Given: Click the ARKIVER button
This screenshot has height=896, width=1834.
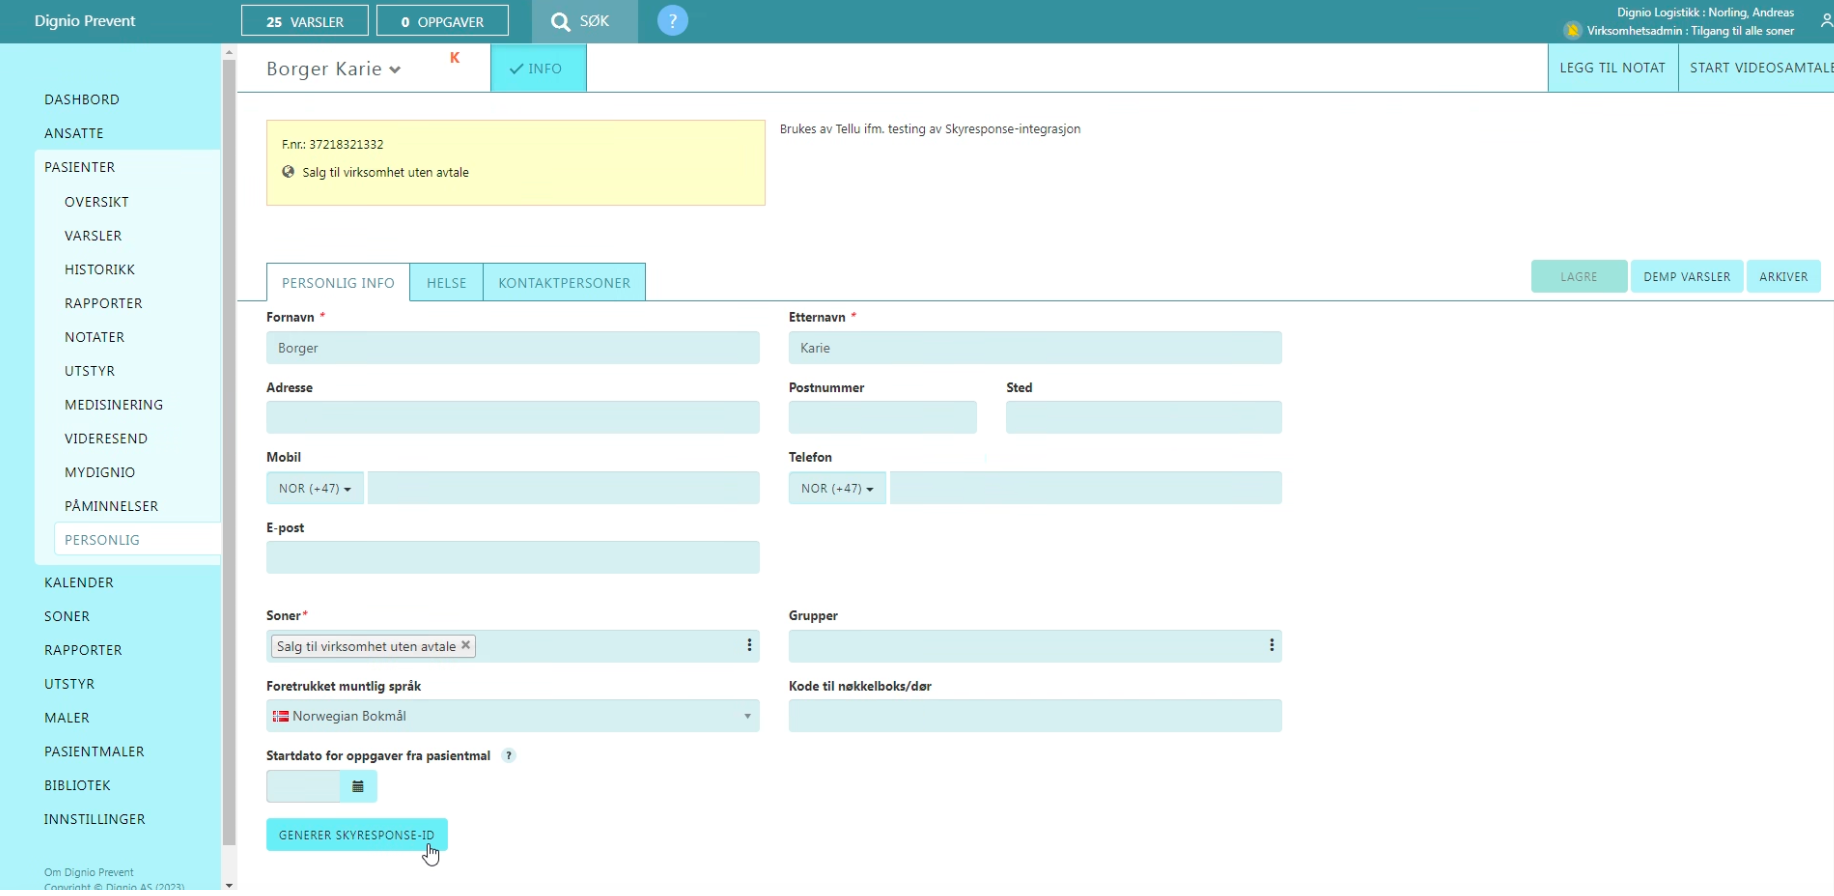Looking at the screenshot, I should [1783, 277].
